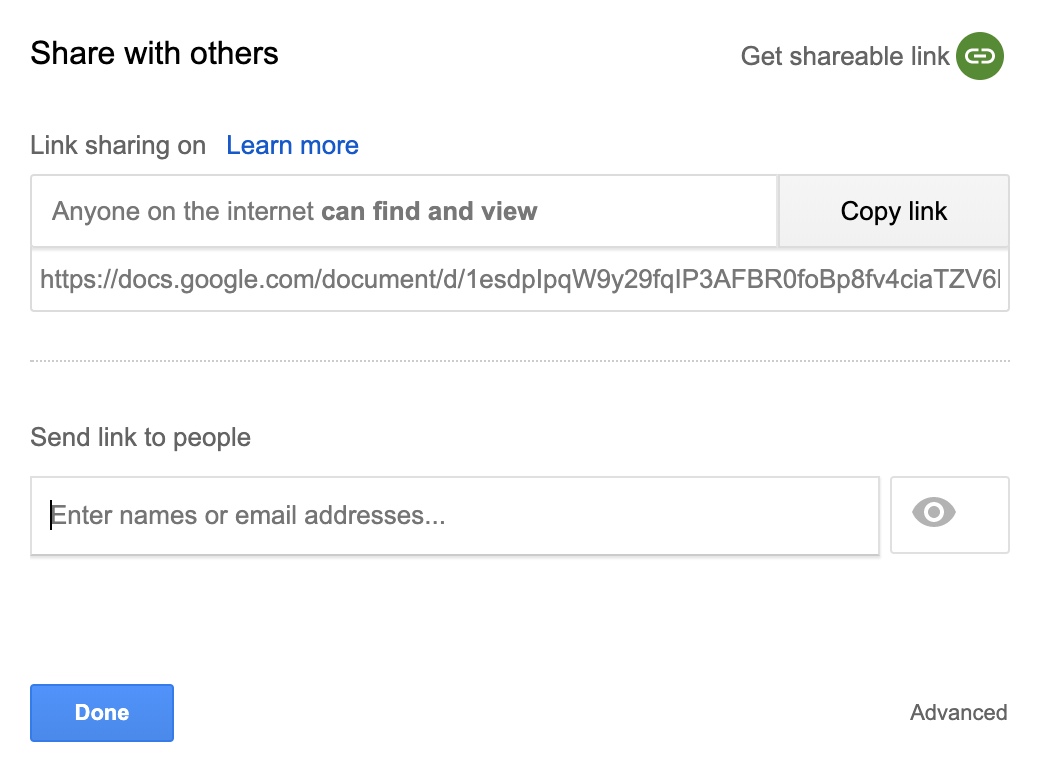Open the permission box beside the email field

click(x=950, y=514)
